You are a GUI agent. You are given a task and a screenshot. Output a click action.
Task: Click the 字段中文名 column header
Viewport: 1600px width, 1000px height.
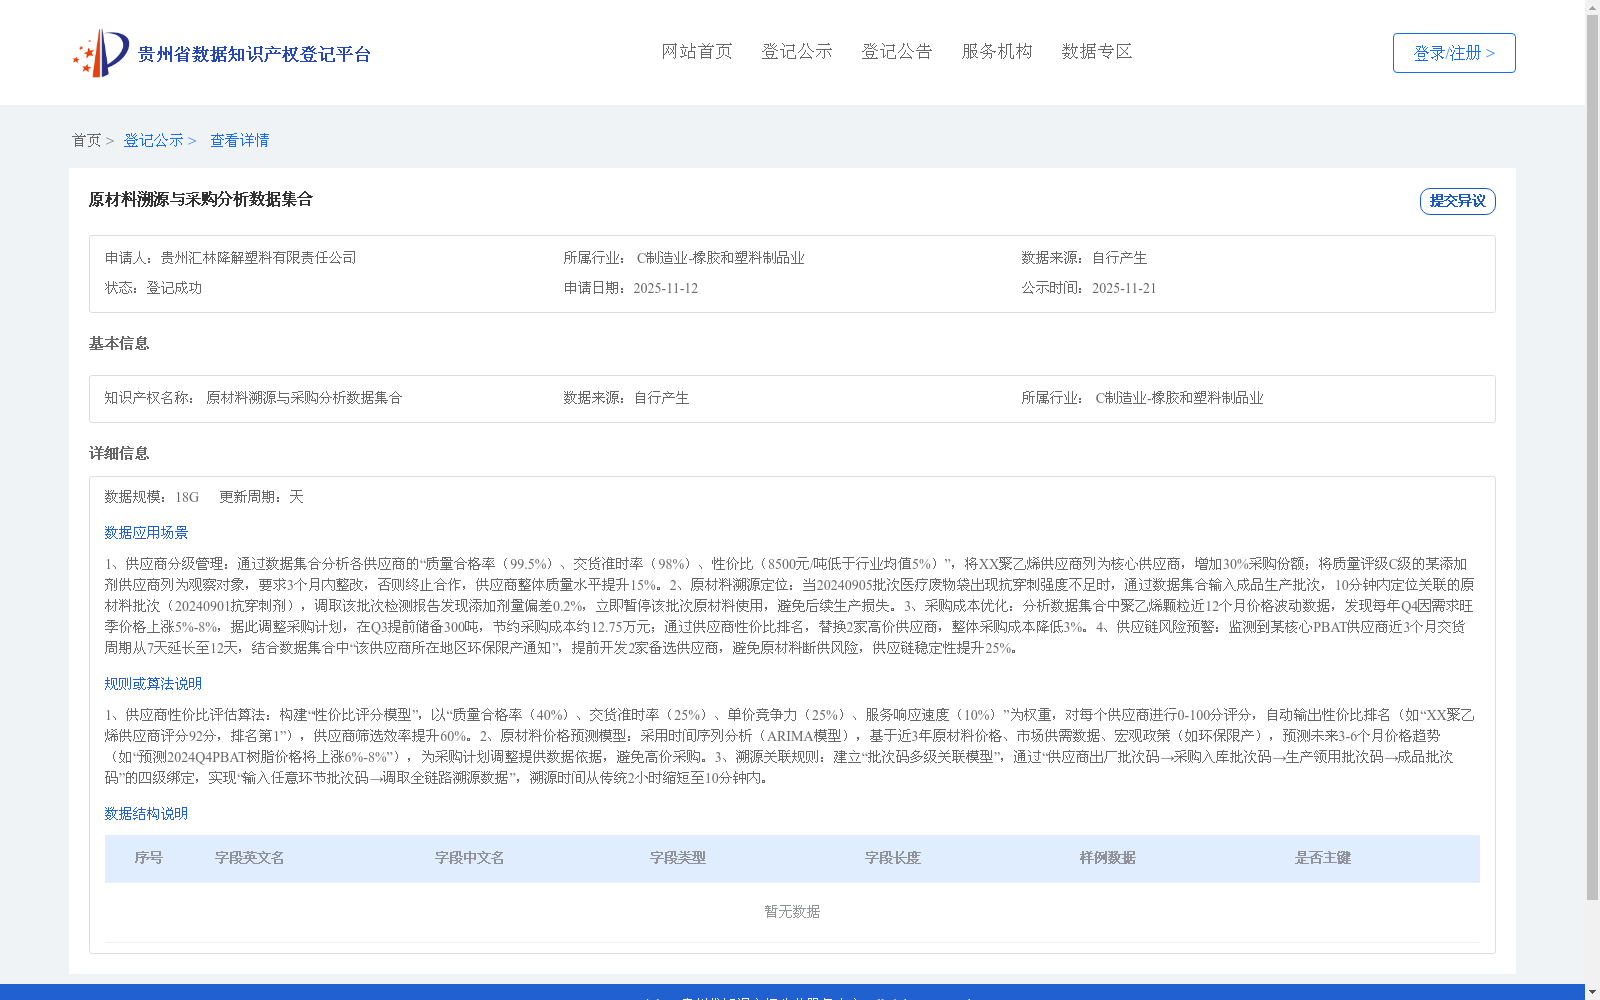pos(470,858)
